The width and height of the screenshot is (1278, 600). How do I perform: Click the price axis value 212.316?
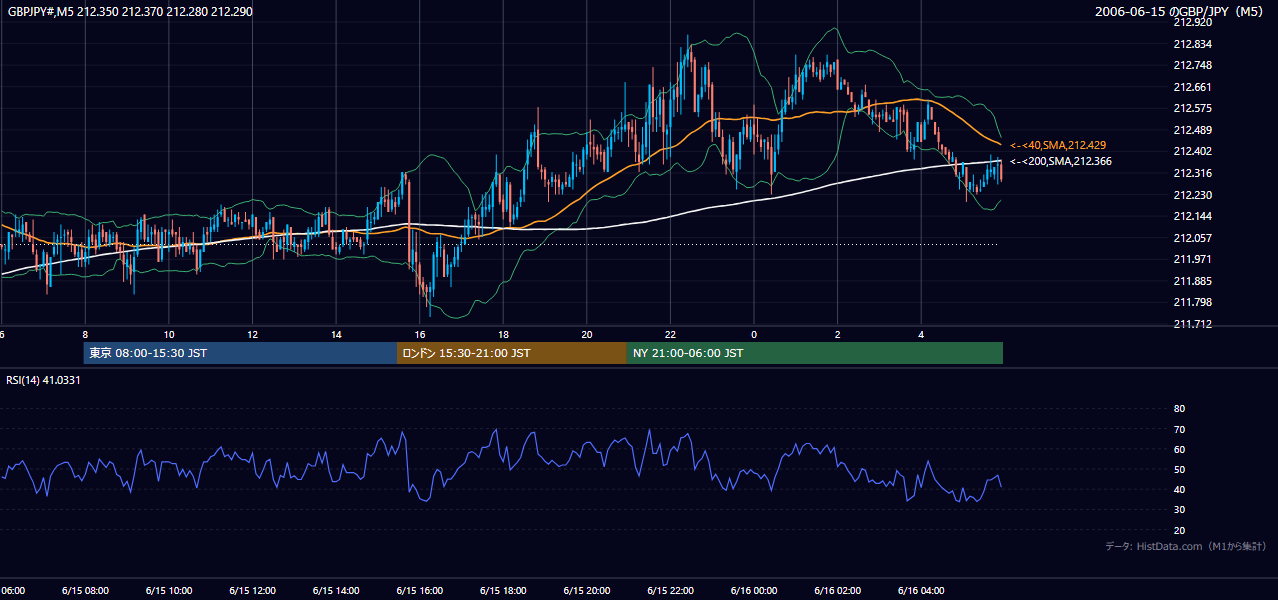click(1192, 173)
